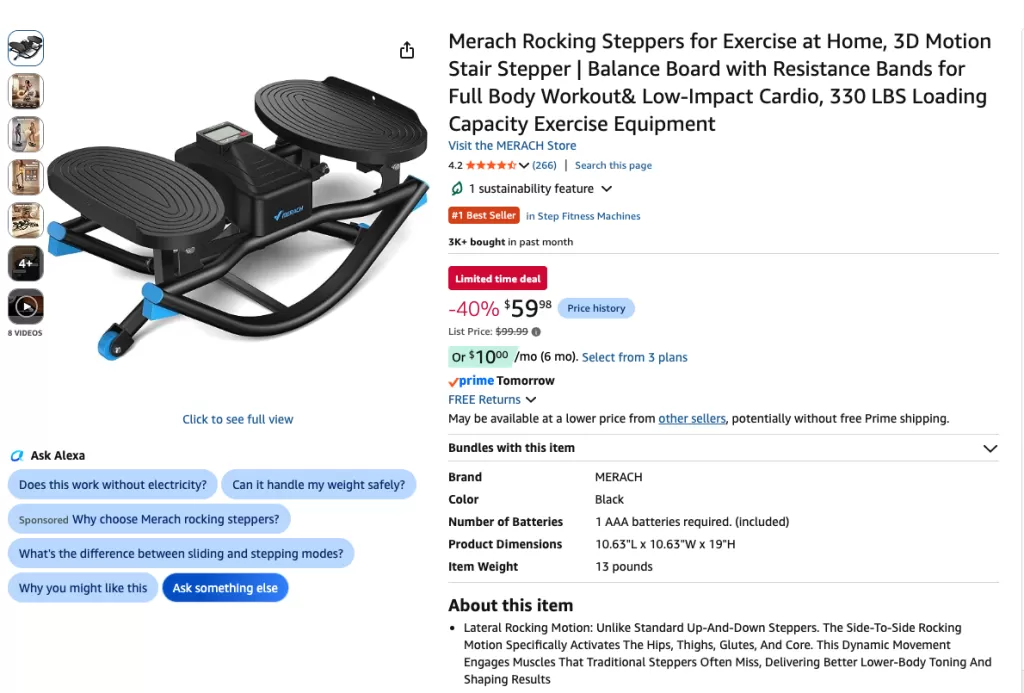Open the other sellers link

(x=692, y=419)
